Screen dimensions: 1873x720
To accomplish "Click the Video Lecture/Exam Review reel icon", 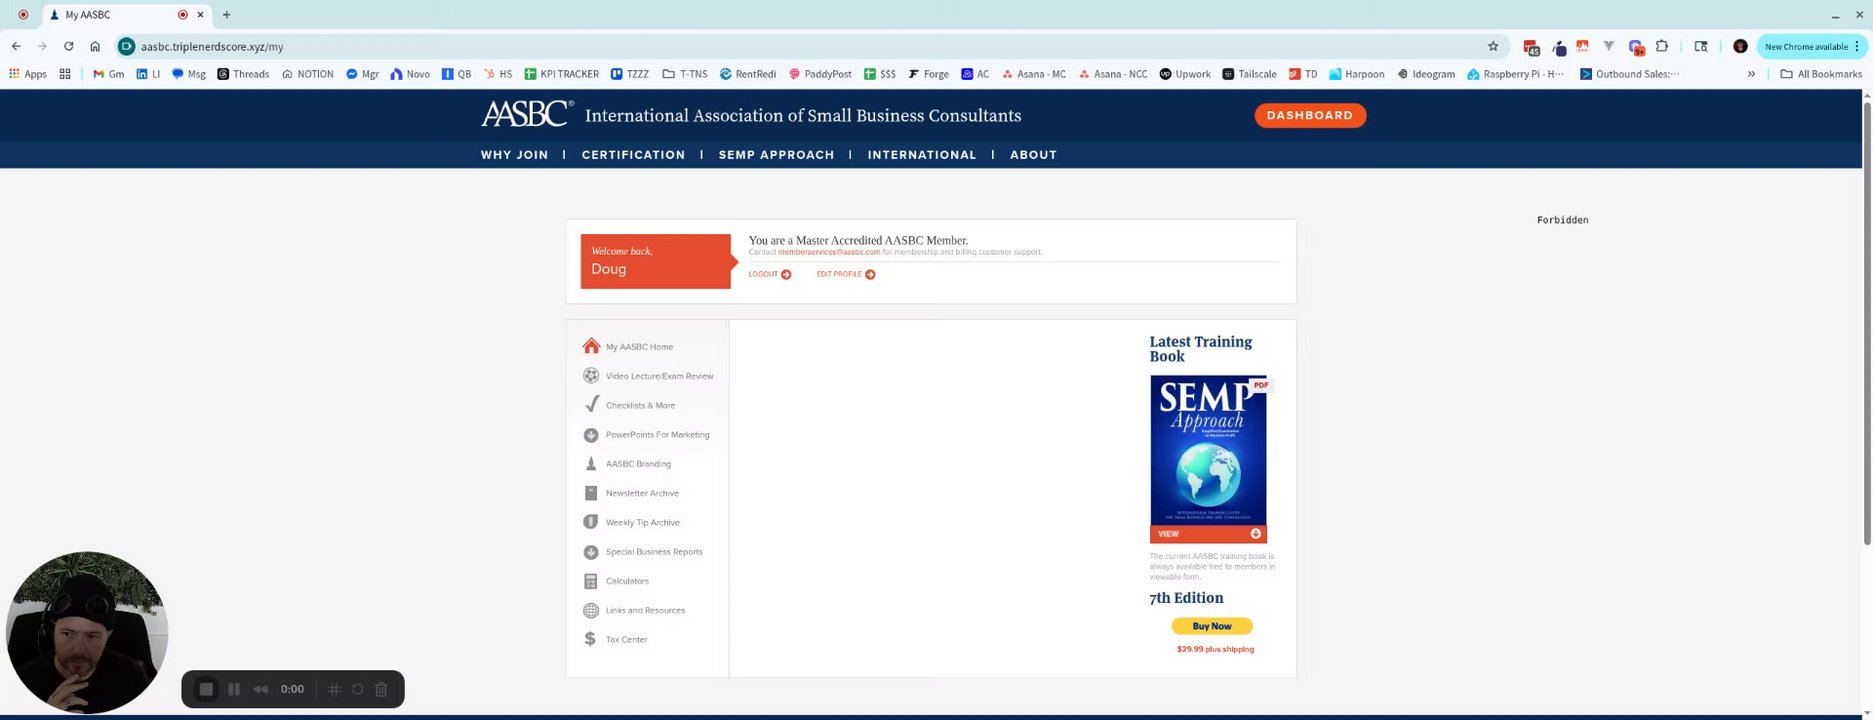I will click(x=591, y=376).
